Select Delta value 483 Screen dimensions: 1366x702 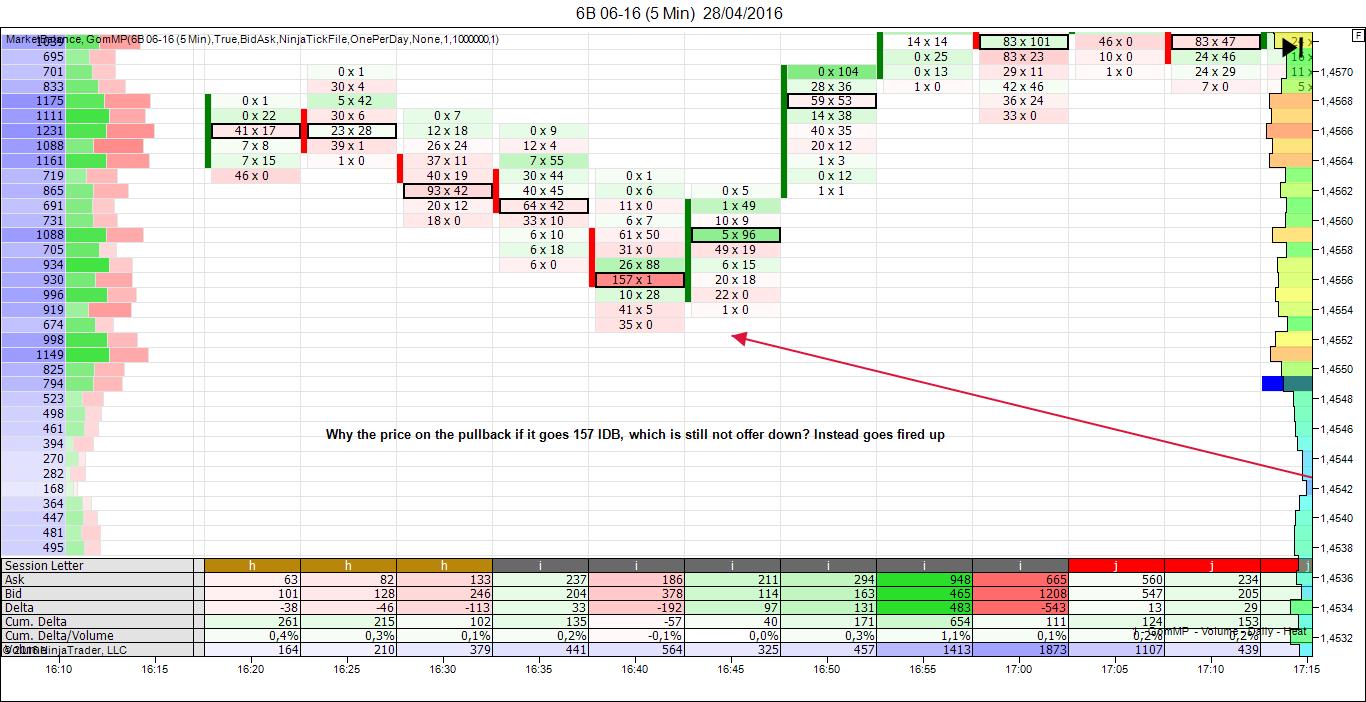[924, 608]
